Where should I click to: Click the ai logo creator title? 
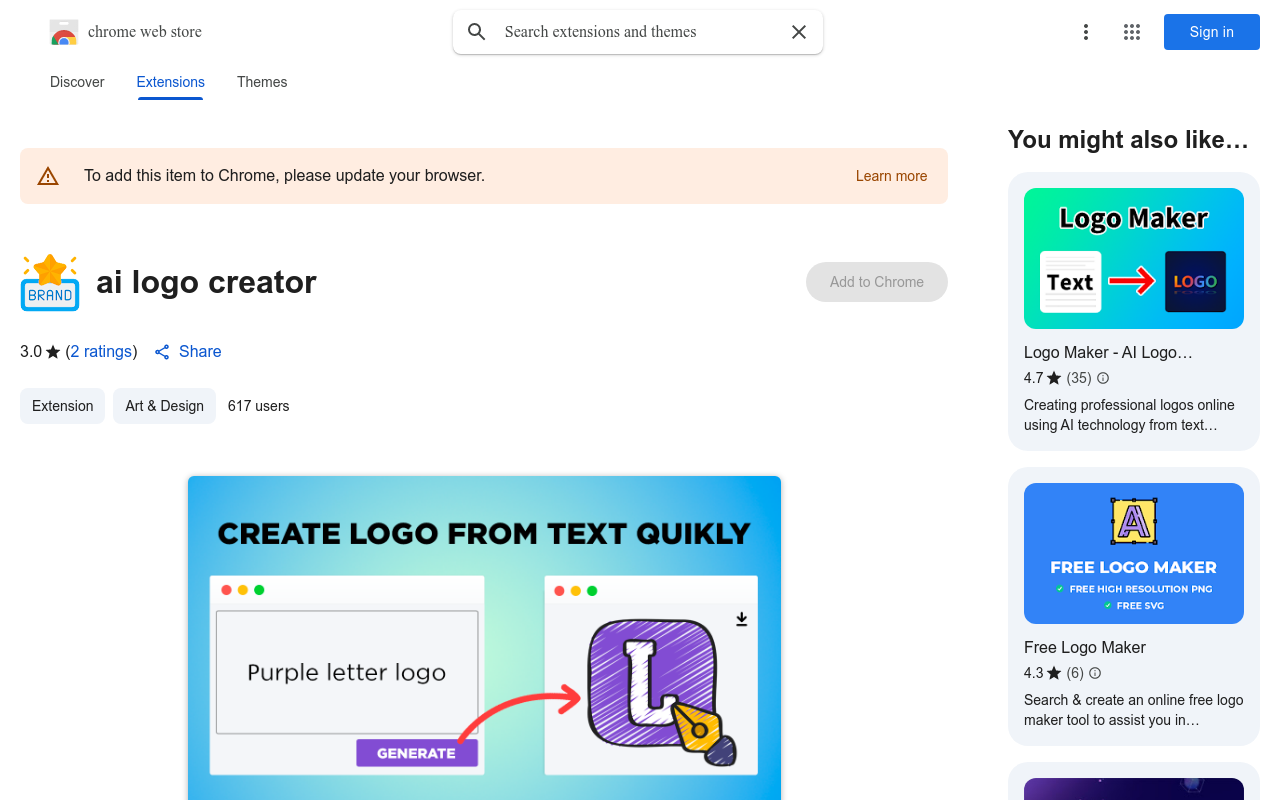tap(206, 282)
